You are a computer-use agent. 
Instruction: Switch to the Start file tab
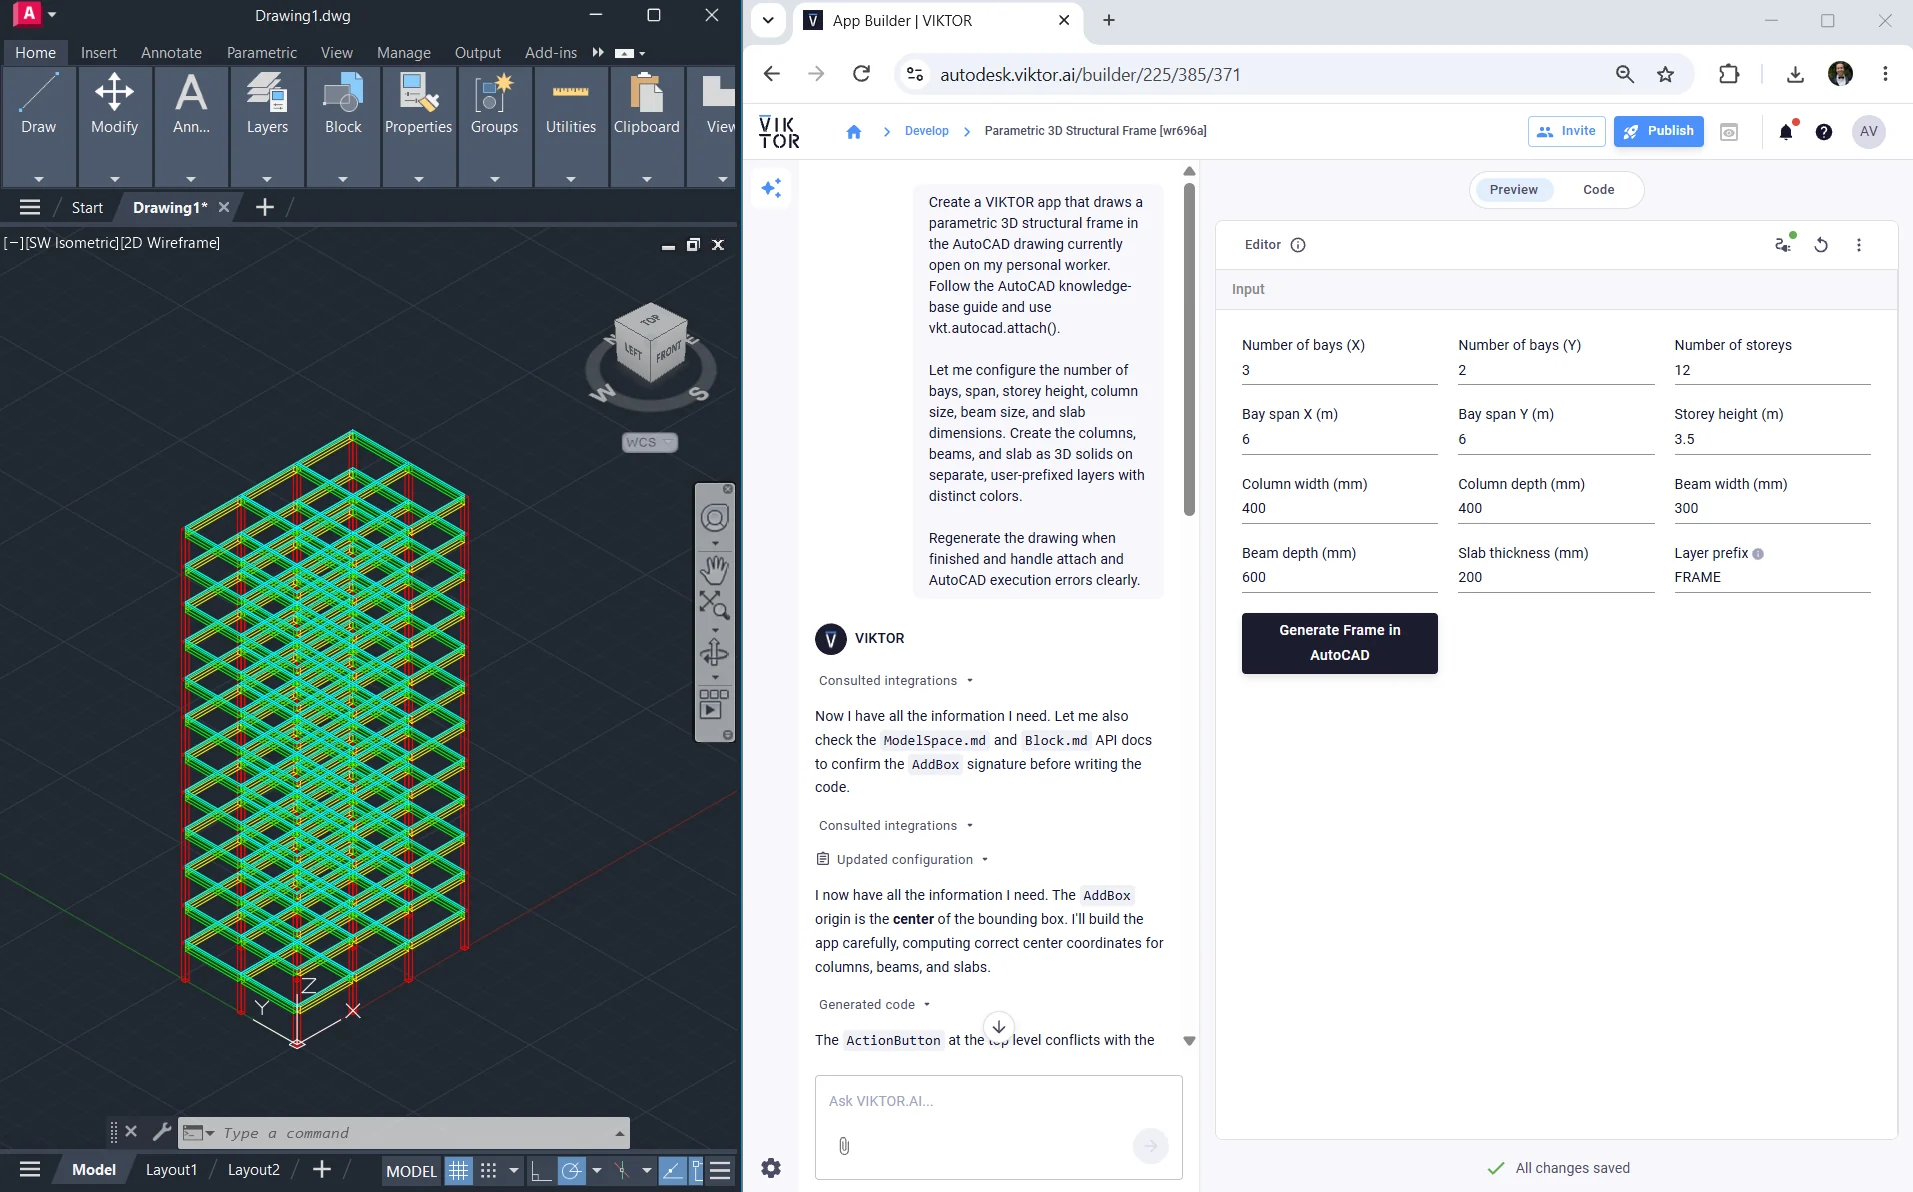pyautogui.click(x=87, y=207)
